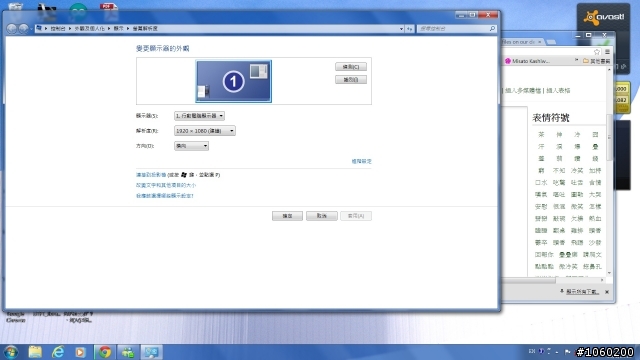The height and width of the screenshot is (360, 640).
Task: Switch to Chrome from the taskbar
Action: (x=104, y=352)
